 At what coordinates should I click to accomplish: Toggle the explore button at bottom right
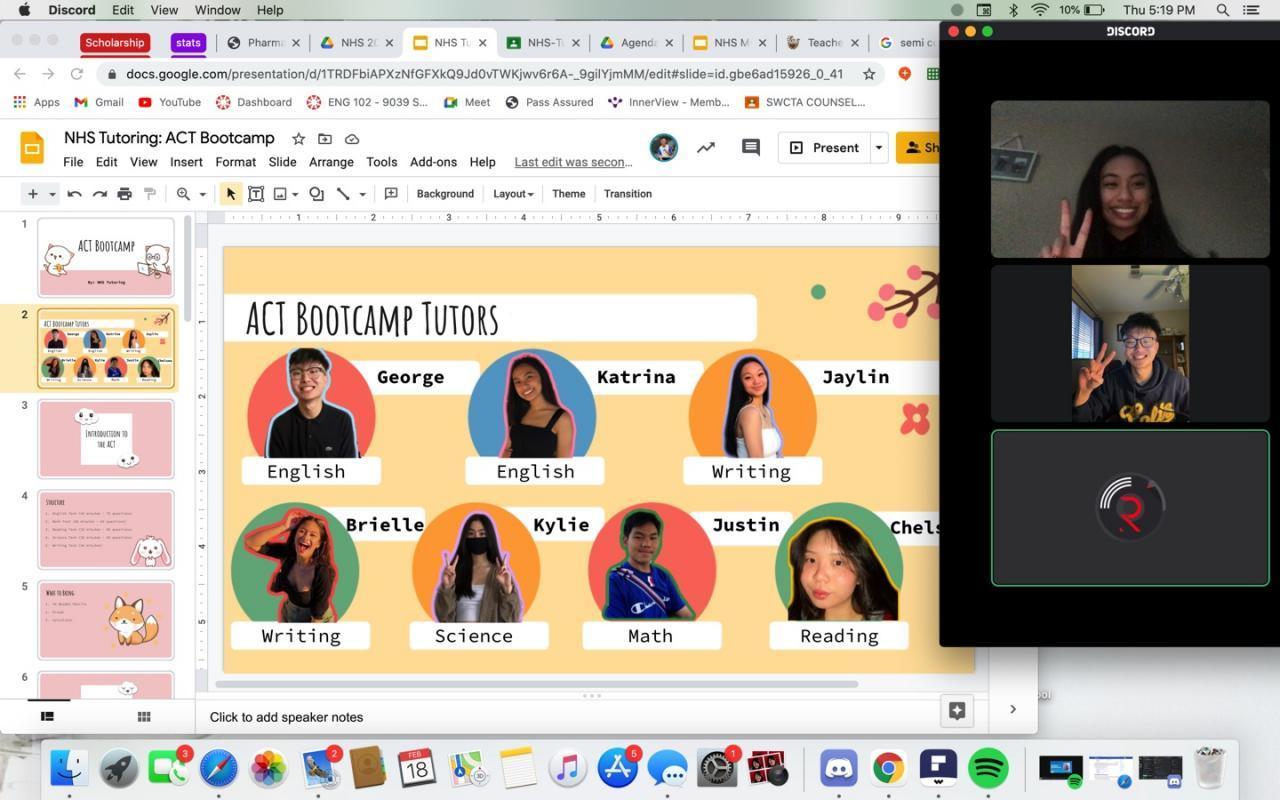(956, 710)
